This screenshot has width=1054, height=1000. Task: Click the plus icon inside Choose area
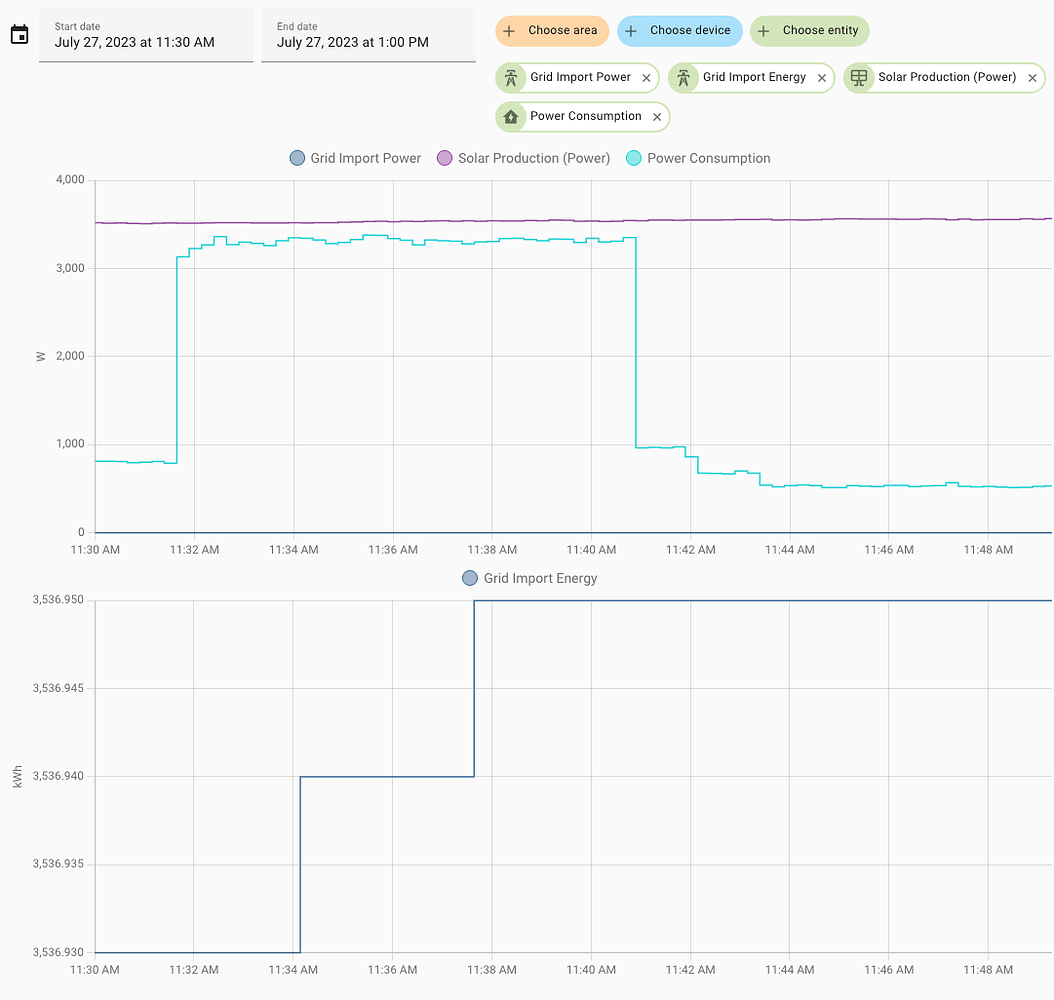[508, 31]
